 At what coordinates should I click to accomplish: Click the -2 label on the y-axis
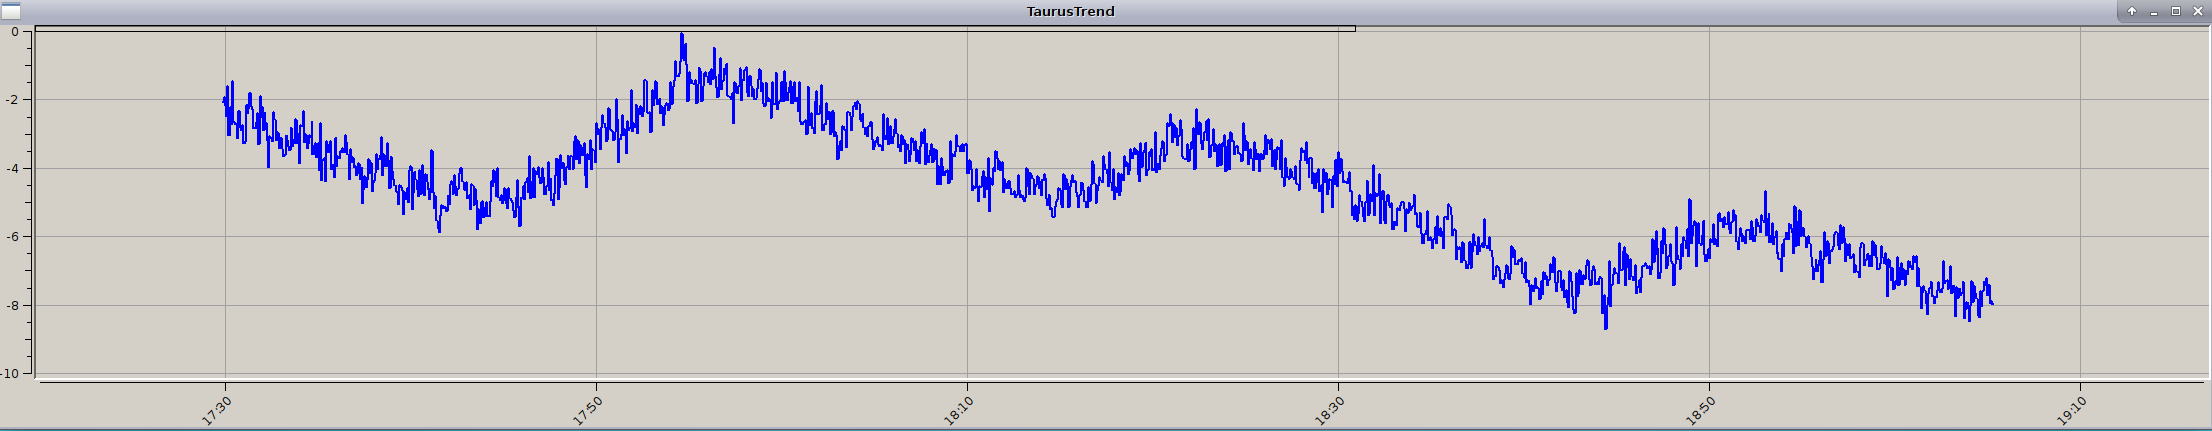(x=12, y=100)
